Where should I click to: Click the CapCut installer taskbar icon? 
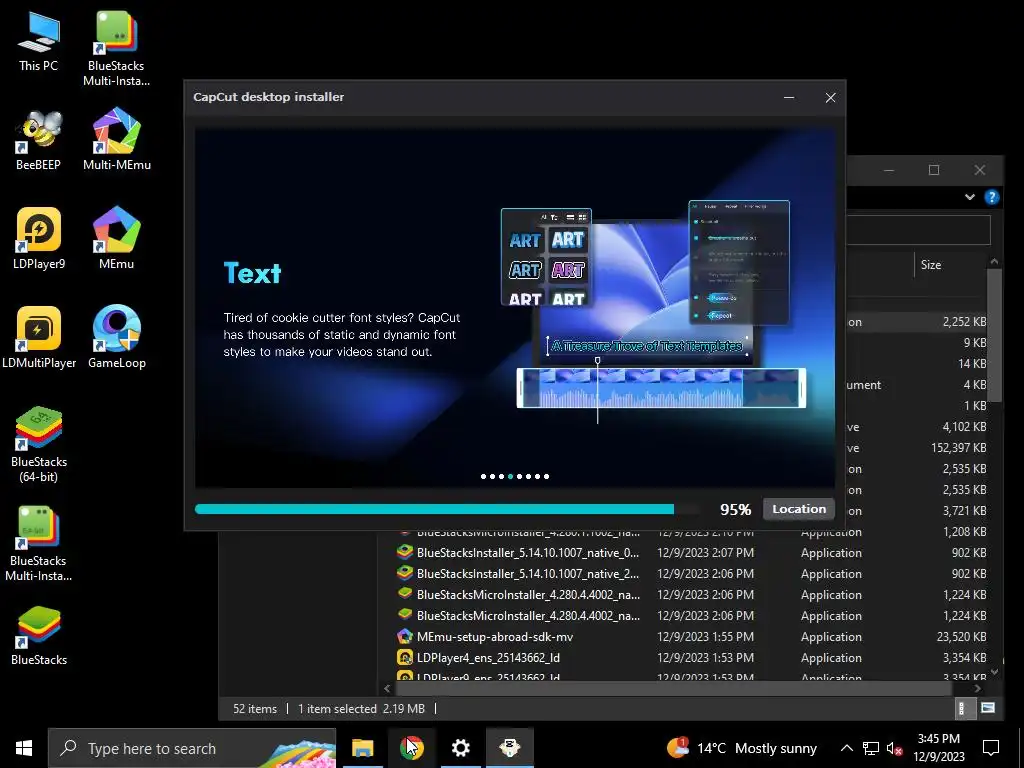509,748
